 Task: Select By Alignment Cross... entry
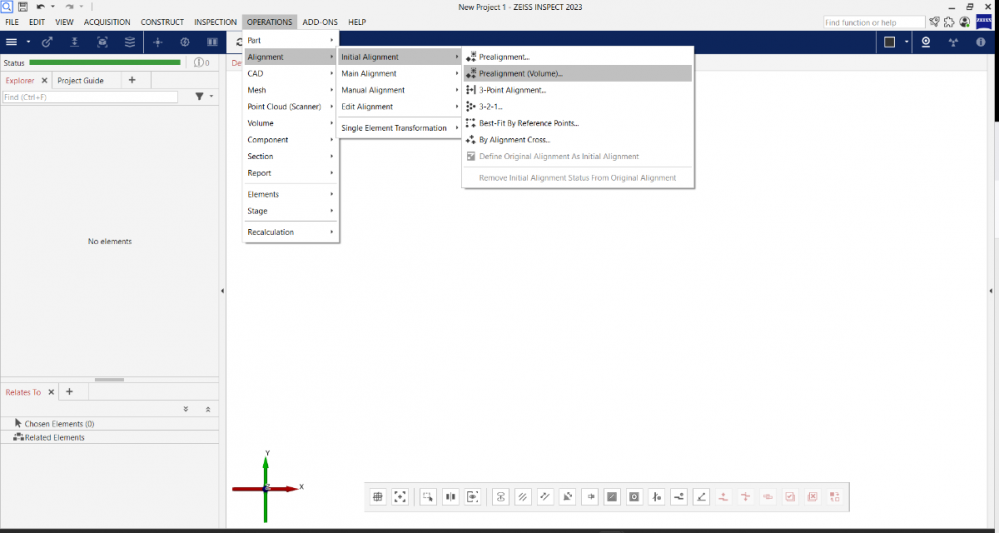pos(578,139)
